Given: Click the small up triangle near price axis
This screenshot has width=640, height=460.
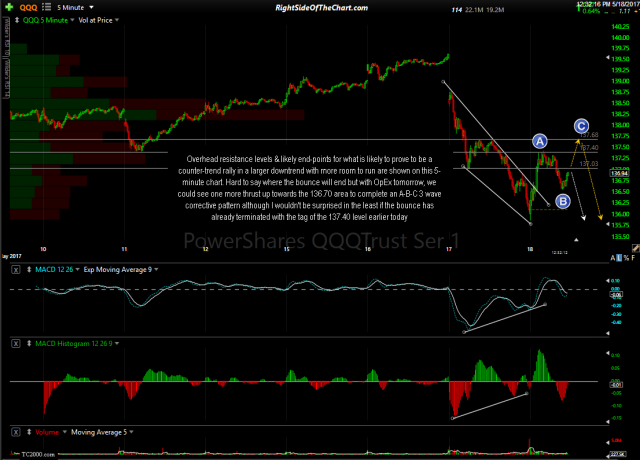Looking at the screenshot, I should (576, 240).
